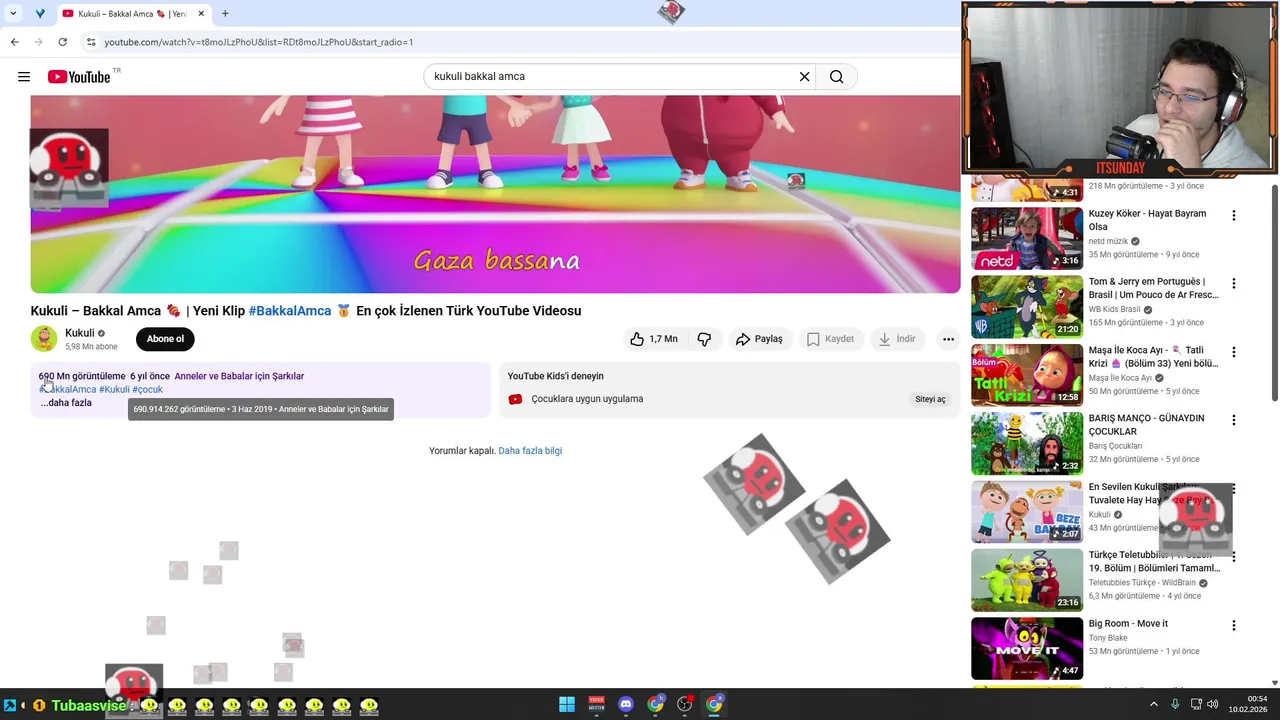Click the video player showing 'Gaza bassana'
The image size is (1280, 720).
(495, 194)
